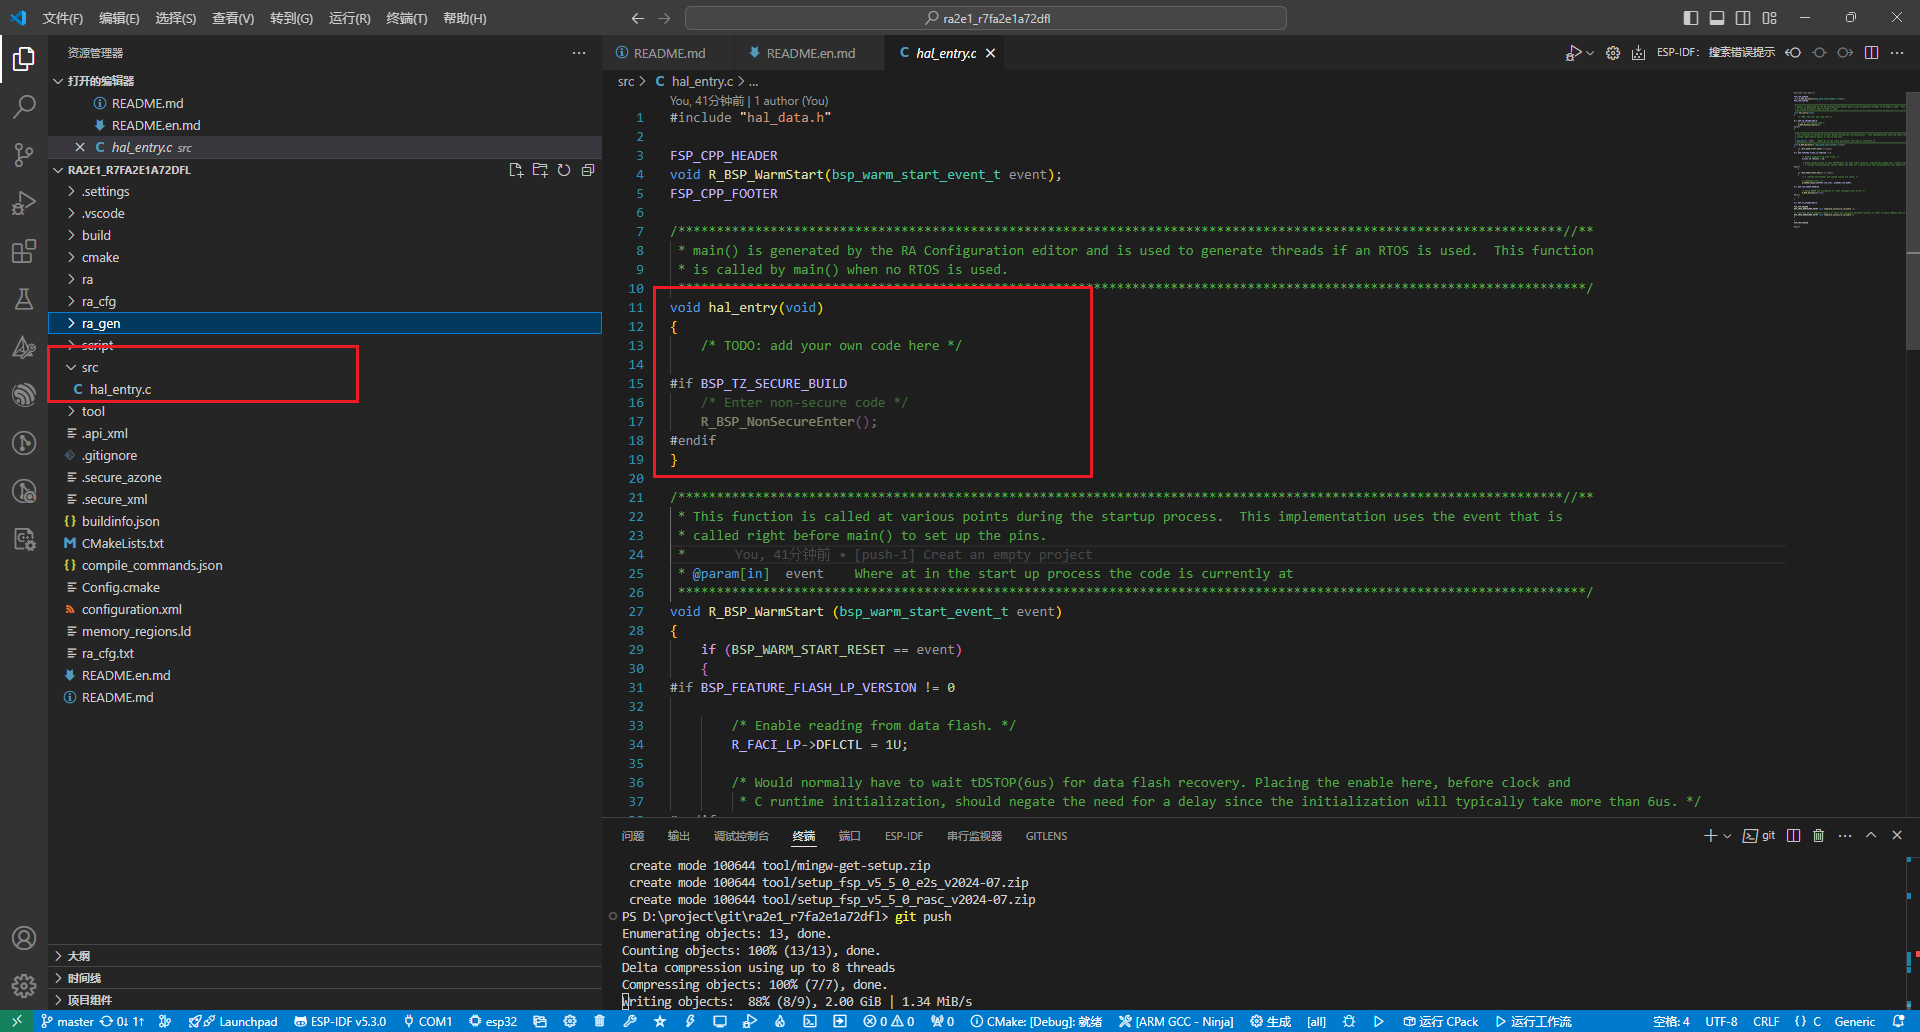
Task: Refresh the explorer file tree
Action: click(x=564, y=170)
